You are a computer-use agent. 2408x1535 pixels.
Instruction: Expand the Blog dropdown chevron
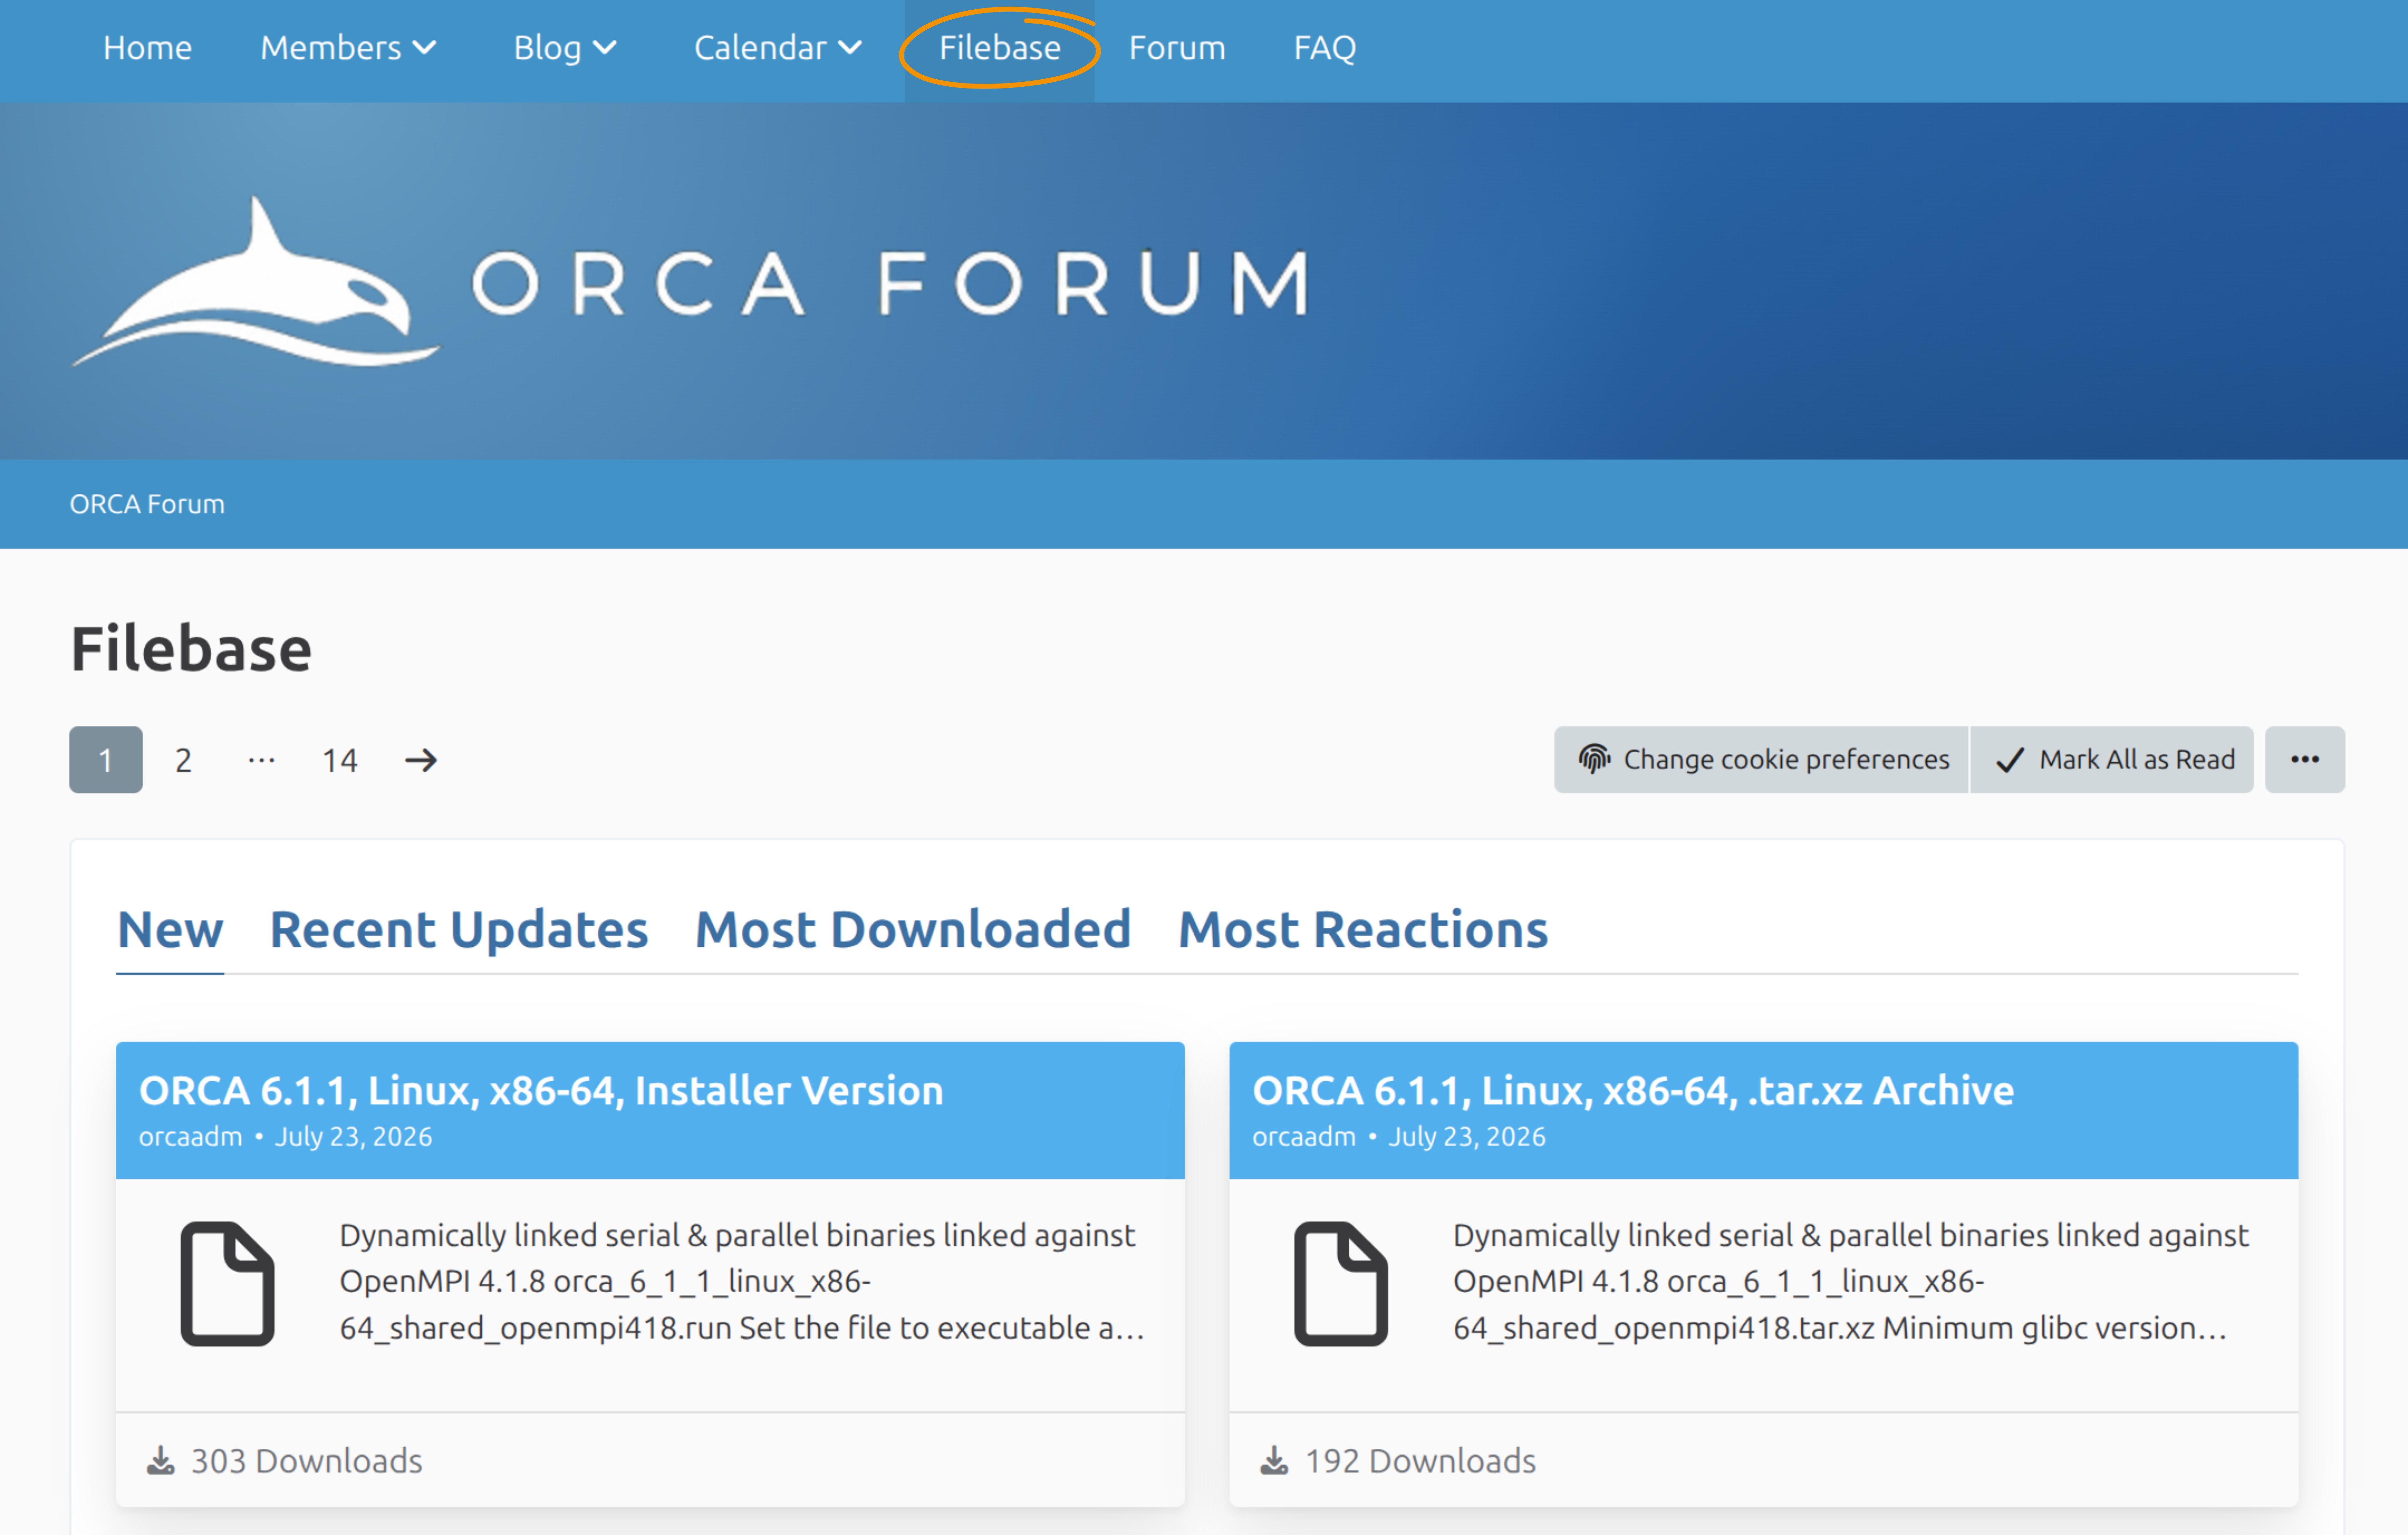tap(604, 47)
